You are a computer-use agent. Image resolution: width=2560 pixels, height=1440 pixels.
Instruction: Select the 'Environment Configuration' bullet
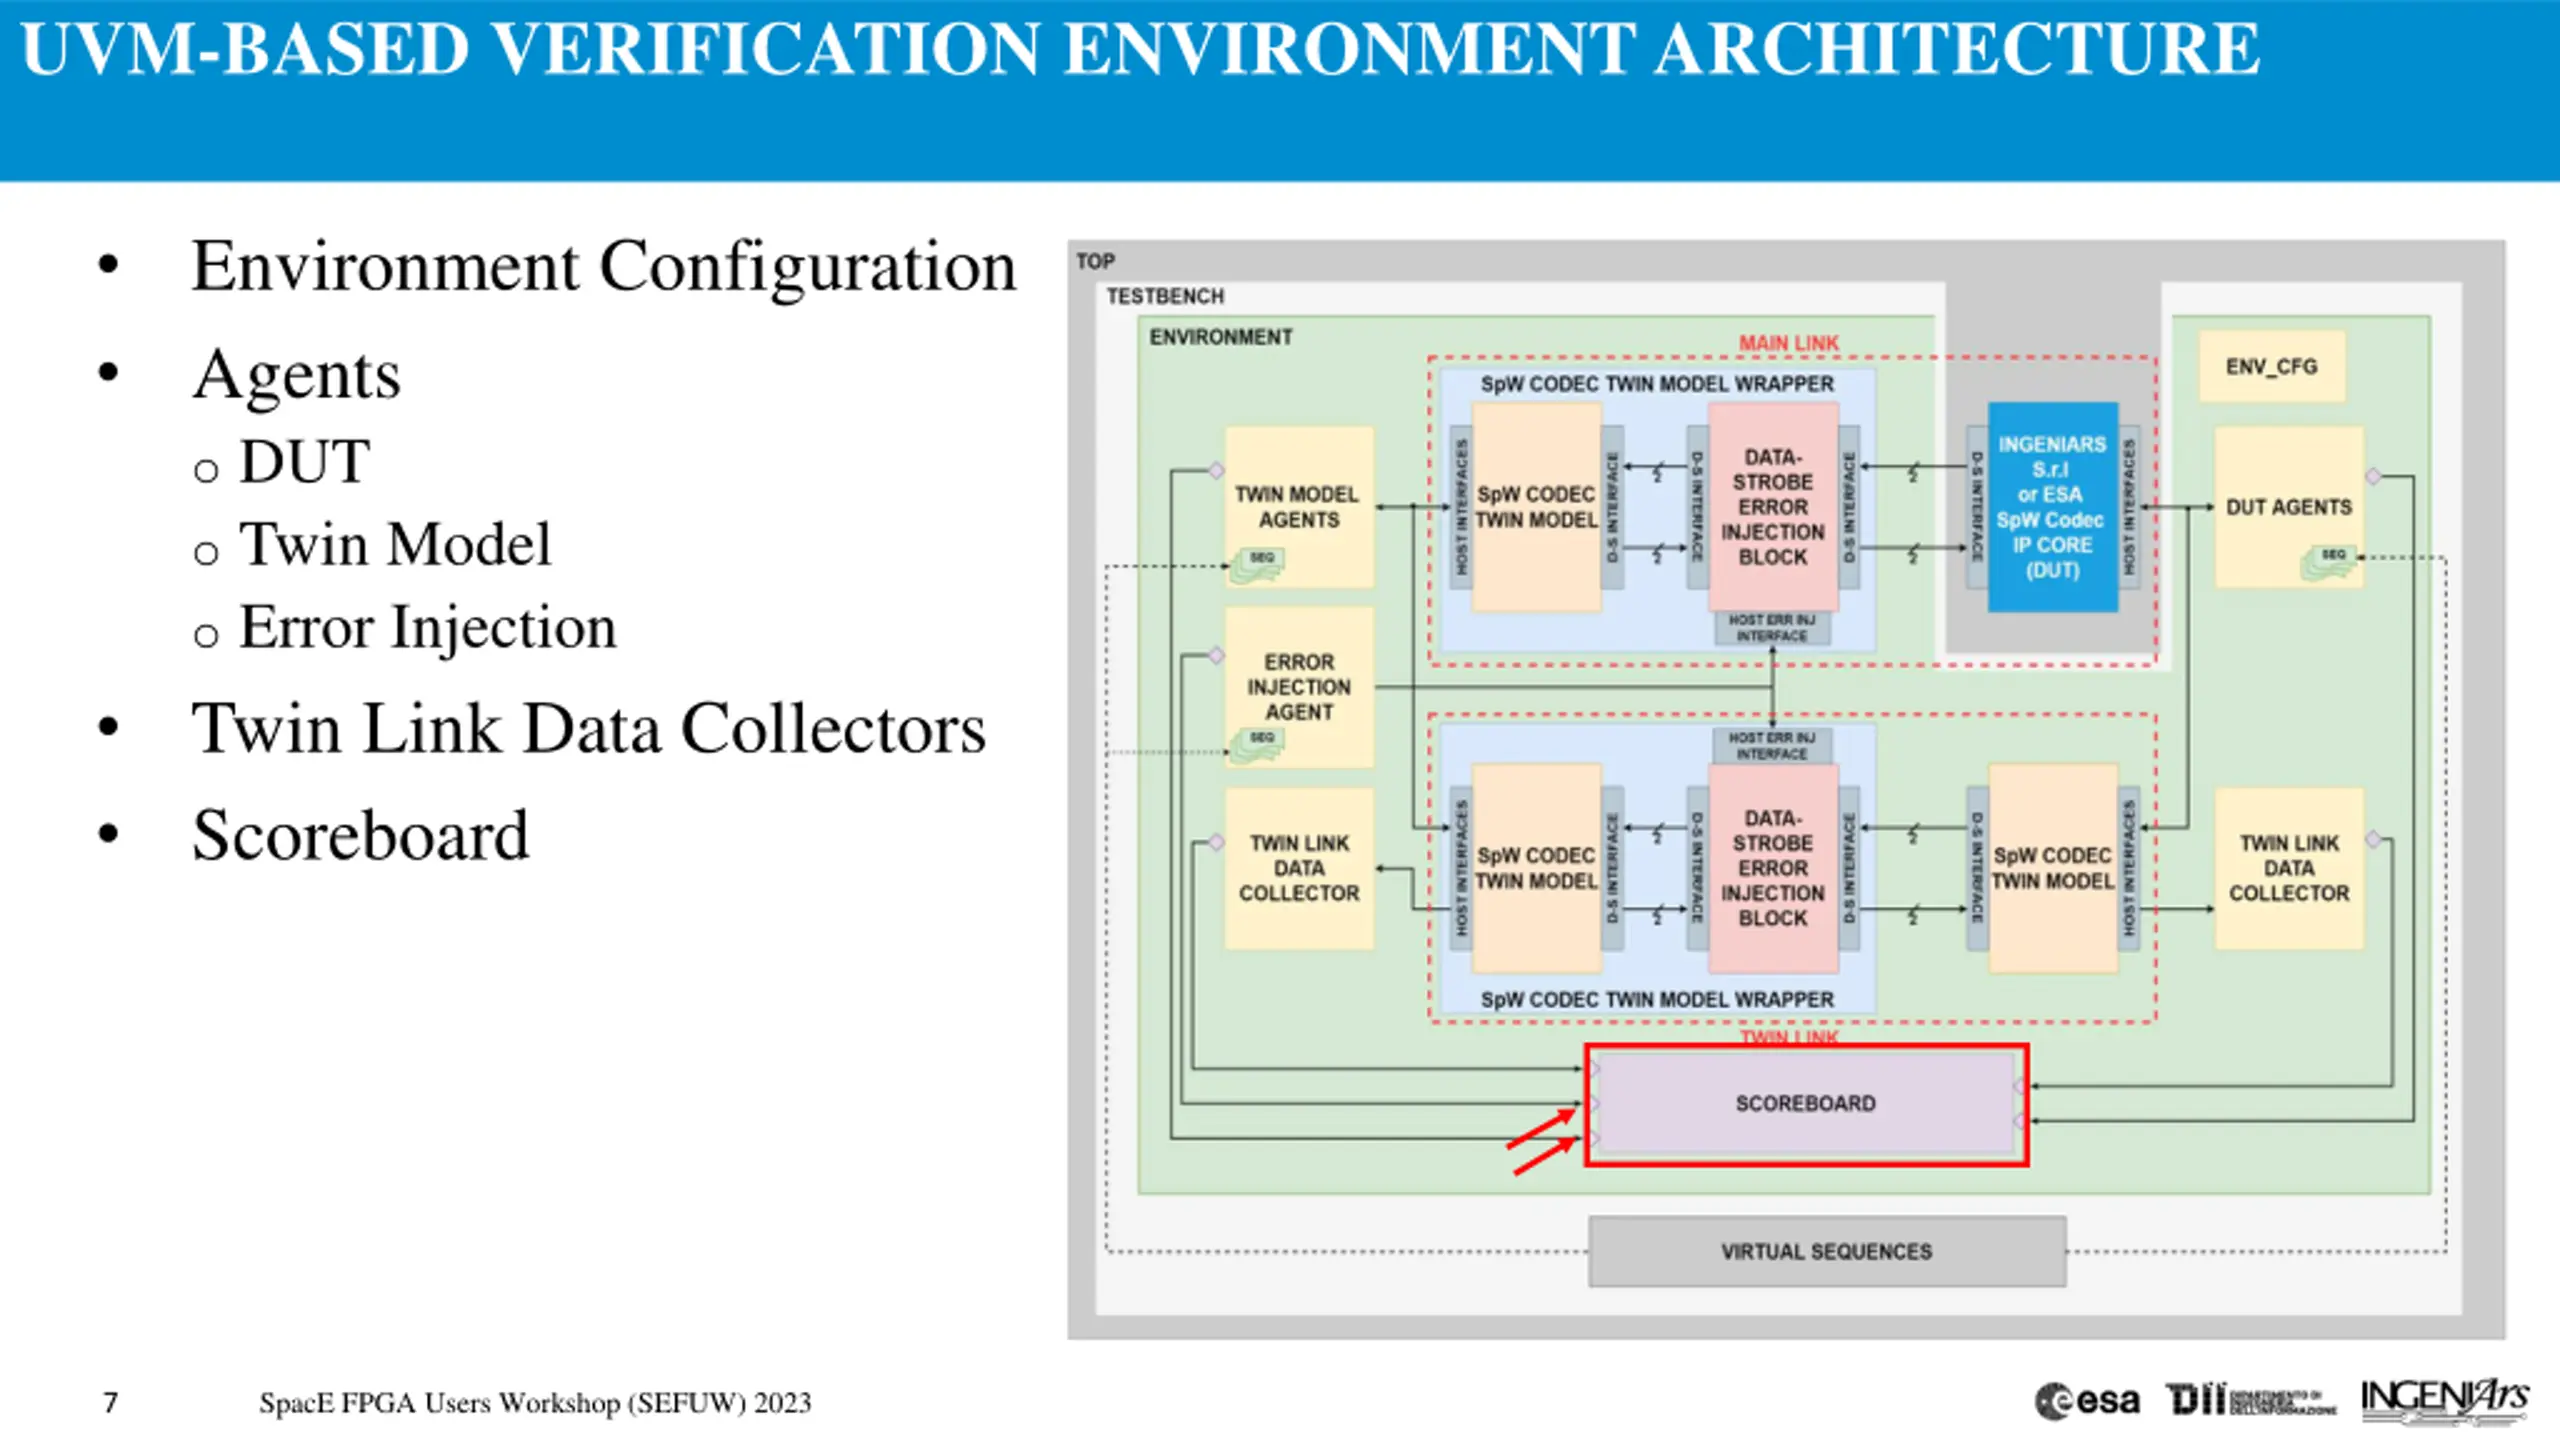pos(604,266)
